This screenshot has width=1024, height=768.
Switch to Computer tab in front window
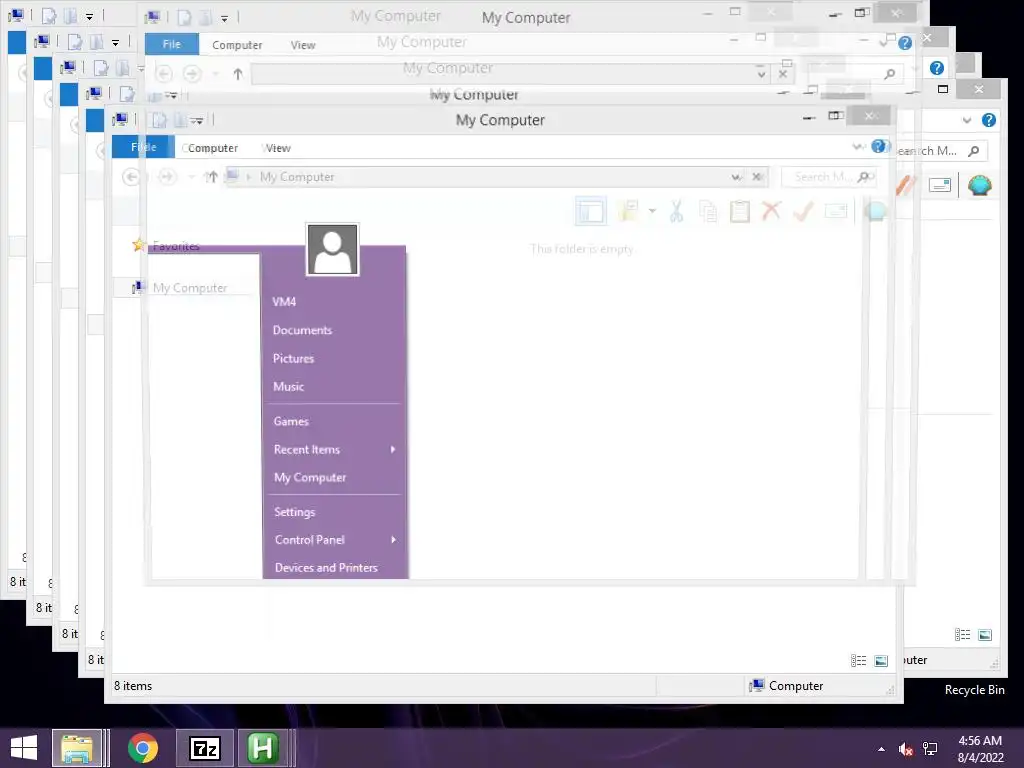point(210,148)
